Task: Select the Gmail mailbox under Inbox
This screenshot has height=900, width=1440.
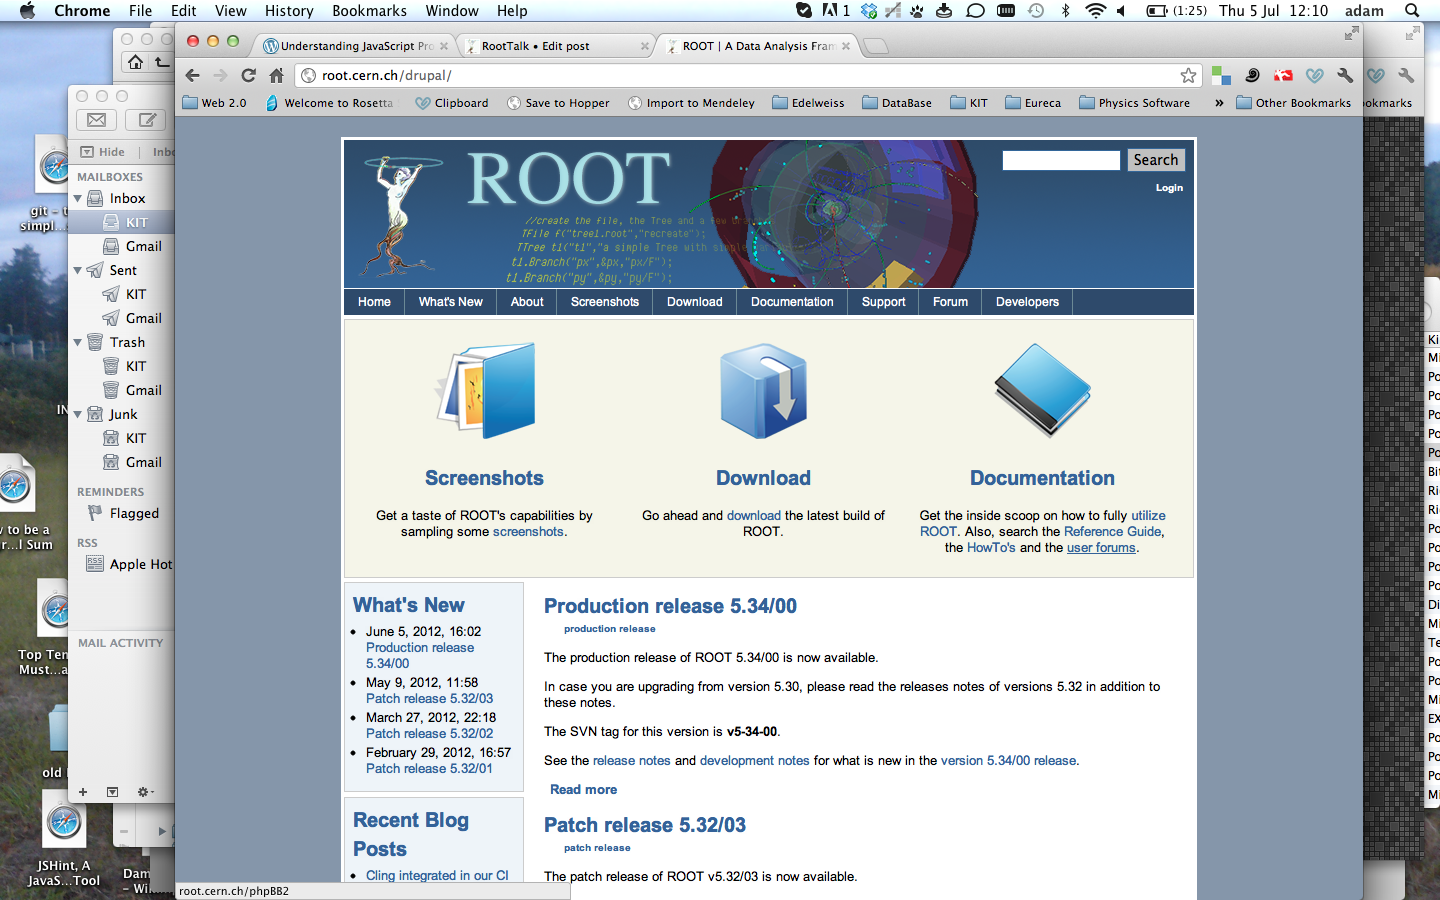Action: point(143,246)
